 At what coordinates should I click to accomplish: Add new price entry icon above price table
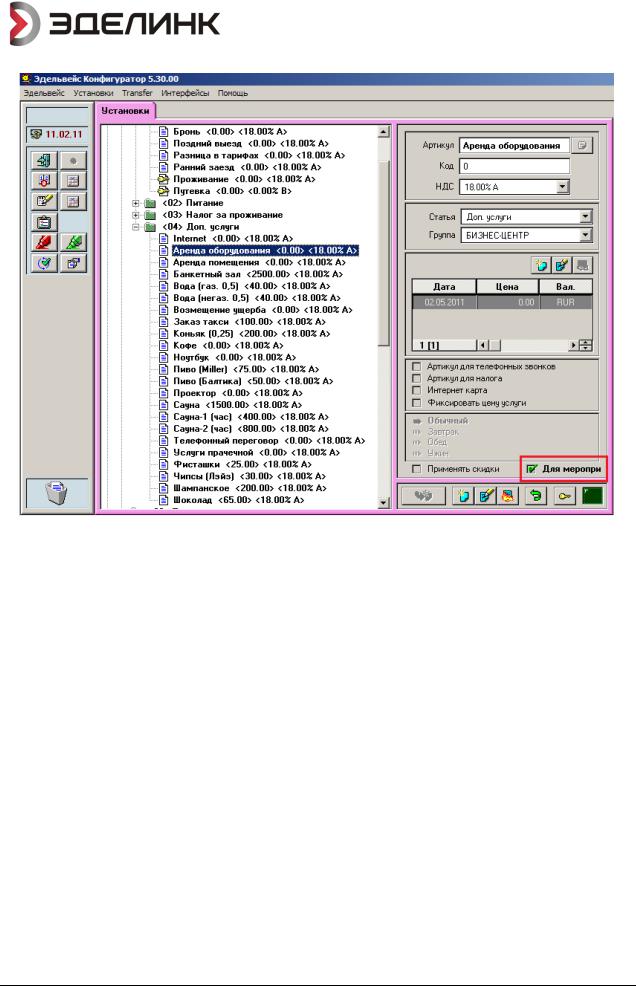(540, 265)
